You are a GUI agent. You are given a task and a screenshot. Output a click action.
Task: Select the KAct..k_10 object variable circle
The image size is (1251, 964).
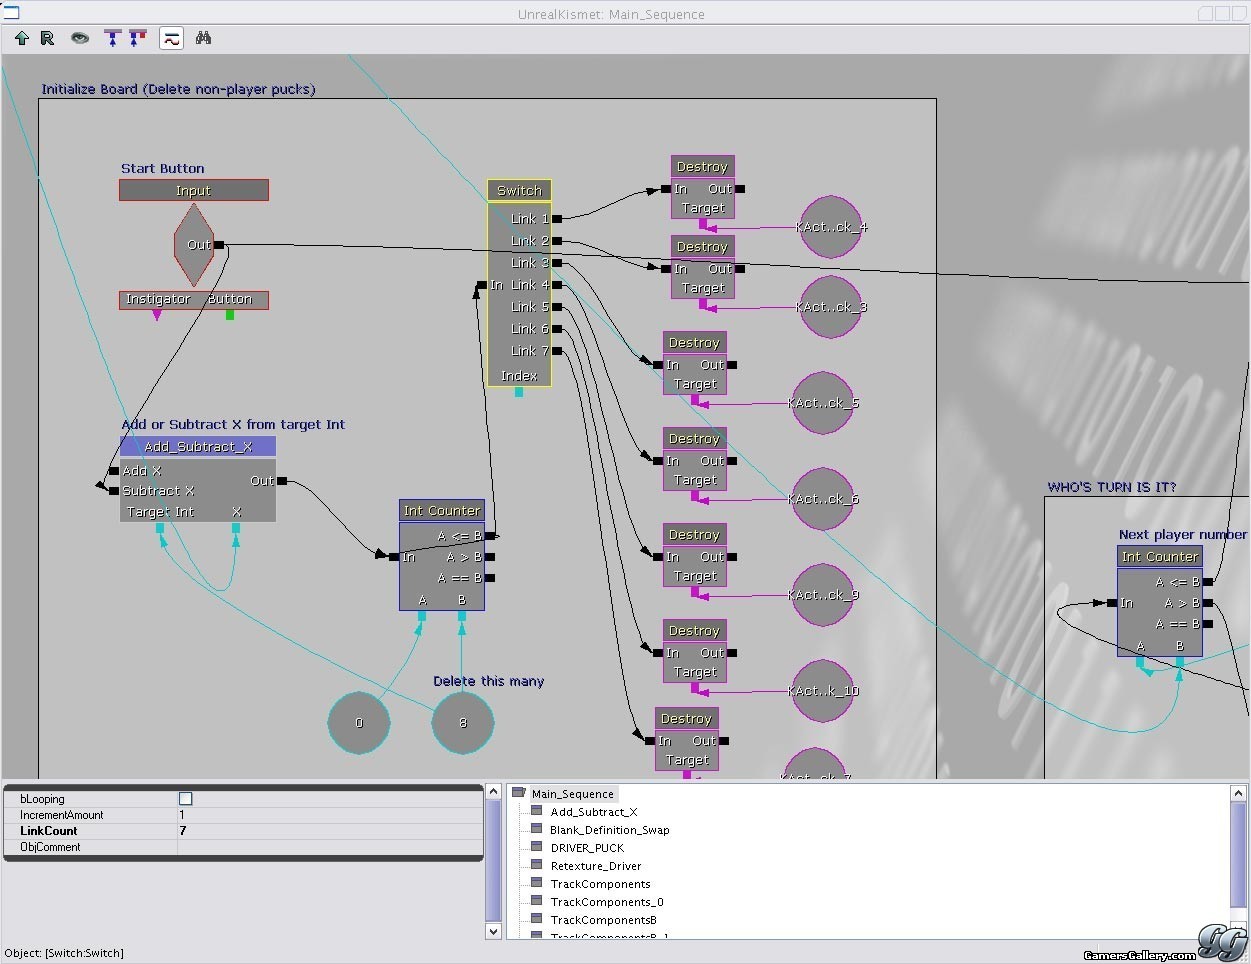click(823, 691)
